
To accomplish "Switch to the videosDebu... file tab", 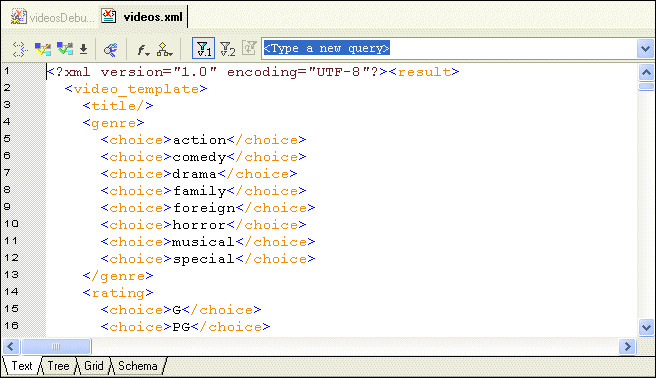I will pyautogui.click(x=53, y=17).
